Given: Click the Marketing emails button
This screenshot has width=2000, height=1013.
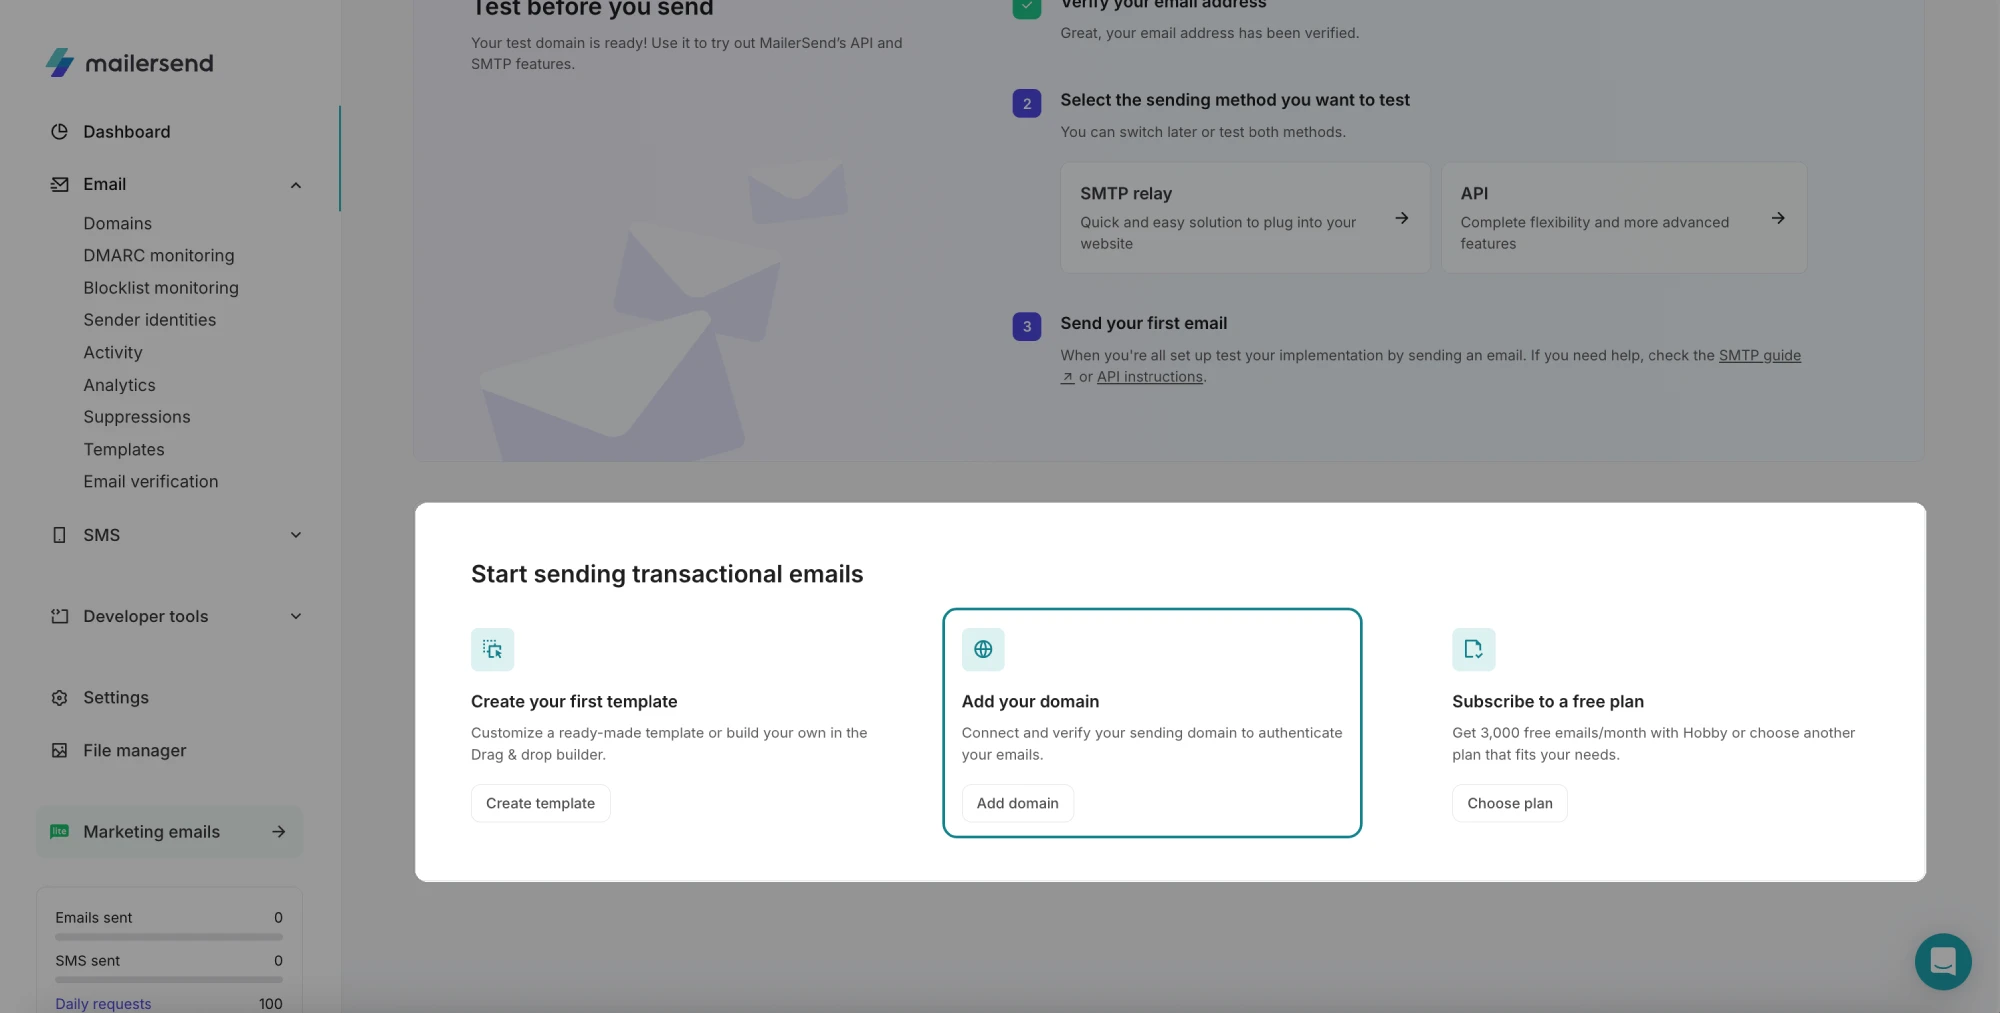Looking at the screenshot, I should click(169, 831).
